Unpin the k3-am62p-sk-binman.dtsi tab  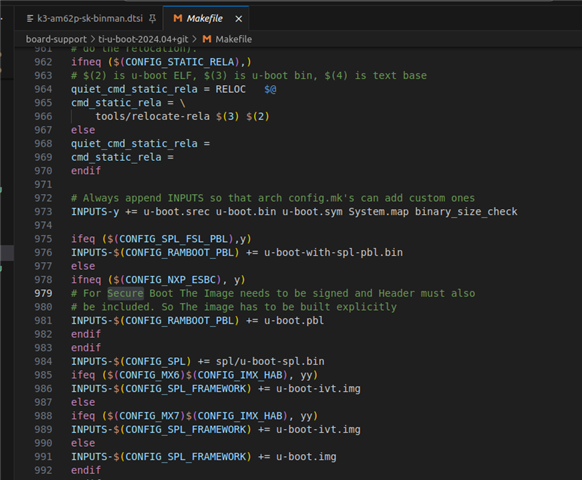[x=152, y=19]
